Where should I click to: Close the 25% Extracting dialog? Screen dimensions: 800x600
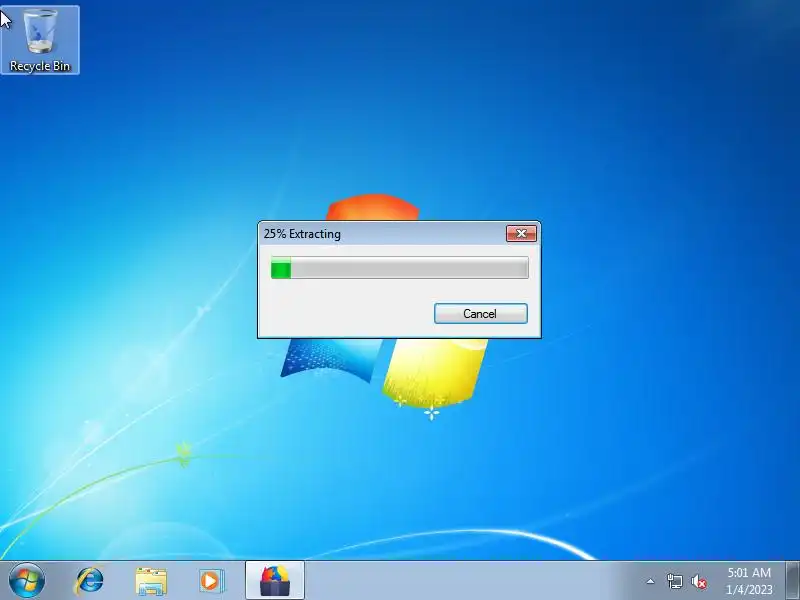point(521,234)
